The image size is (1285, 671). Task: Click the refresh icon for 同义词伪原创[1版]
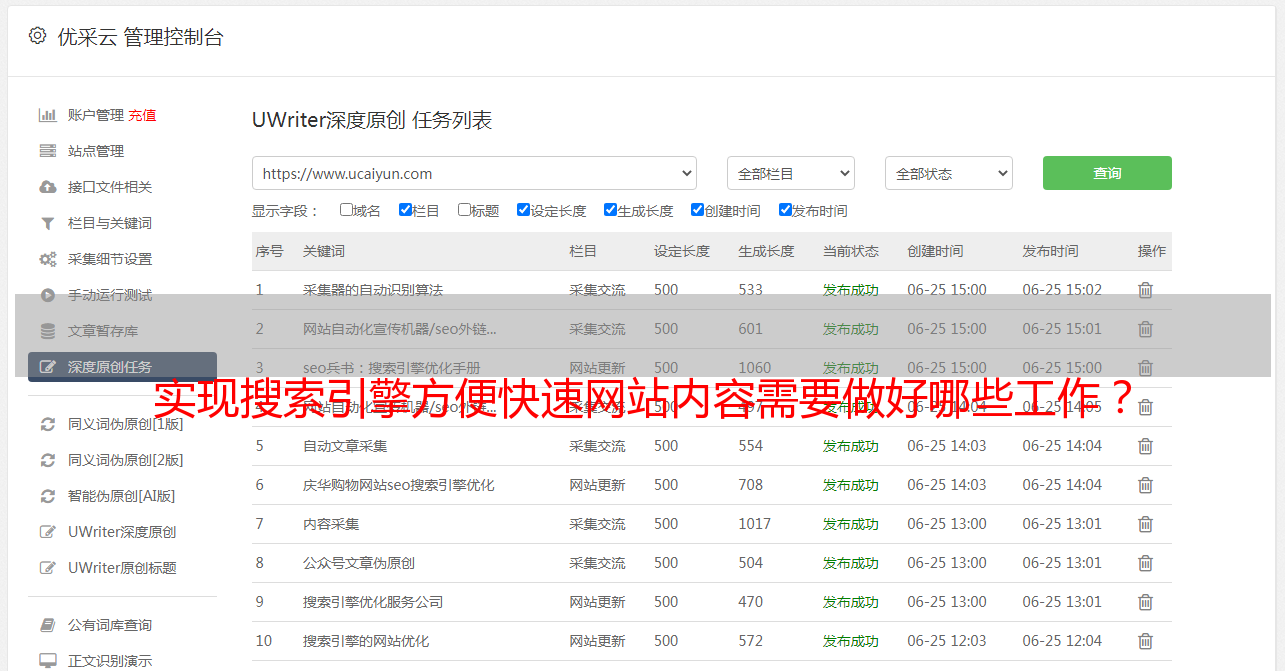click(48, 424)
